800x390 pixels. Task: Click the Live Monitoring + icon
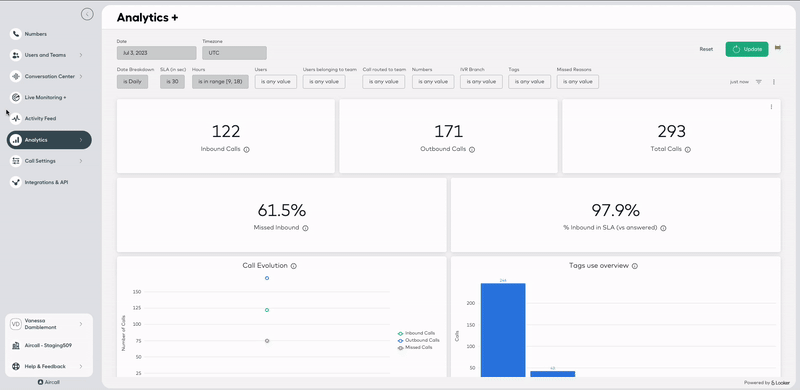[16, 97]
